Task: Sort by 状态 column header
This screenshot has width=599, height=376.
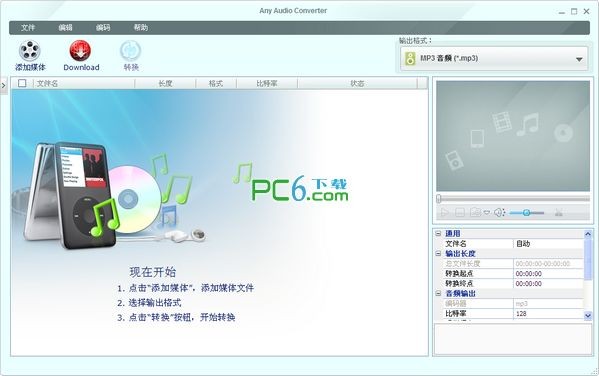Action: [357, 83]
